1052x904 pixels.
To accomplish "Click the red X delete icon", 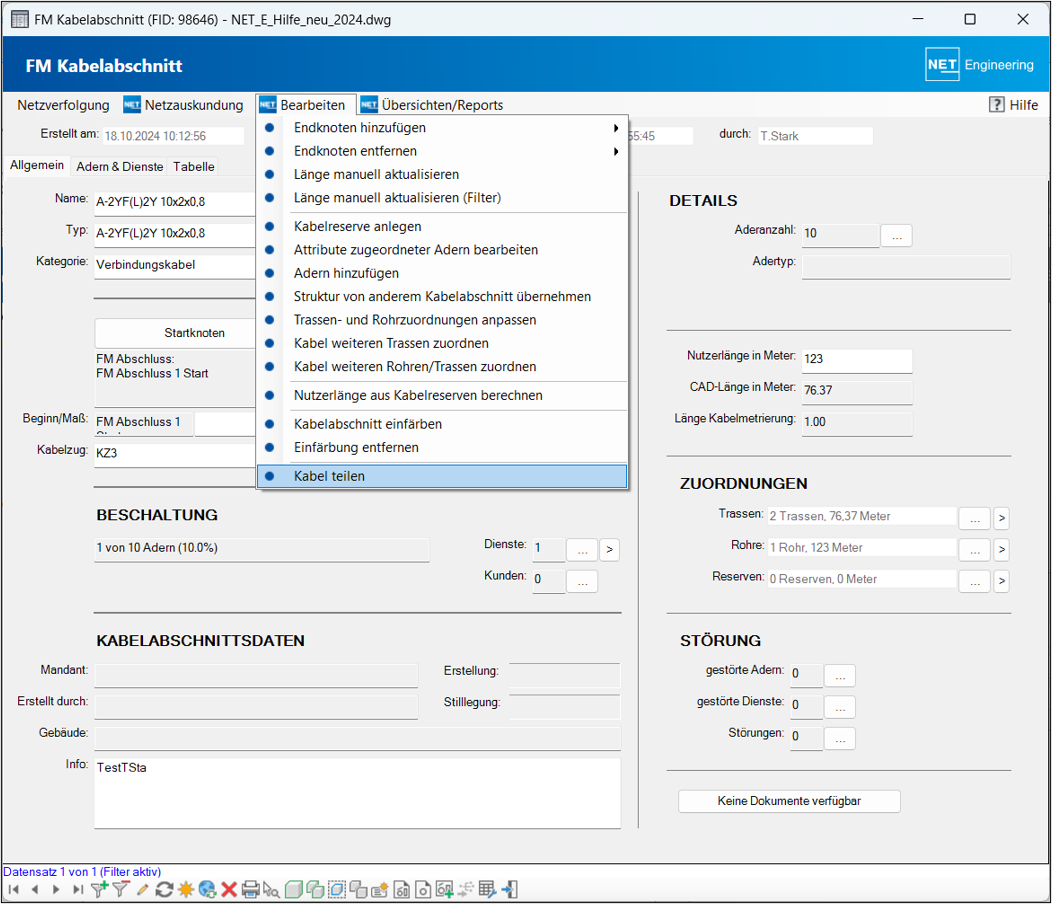I will click(229, 890).
